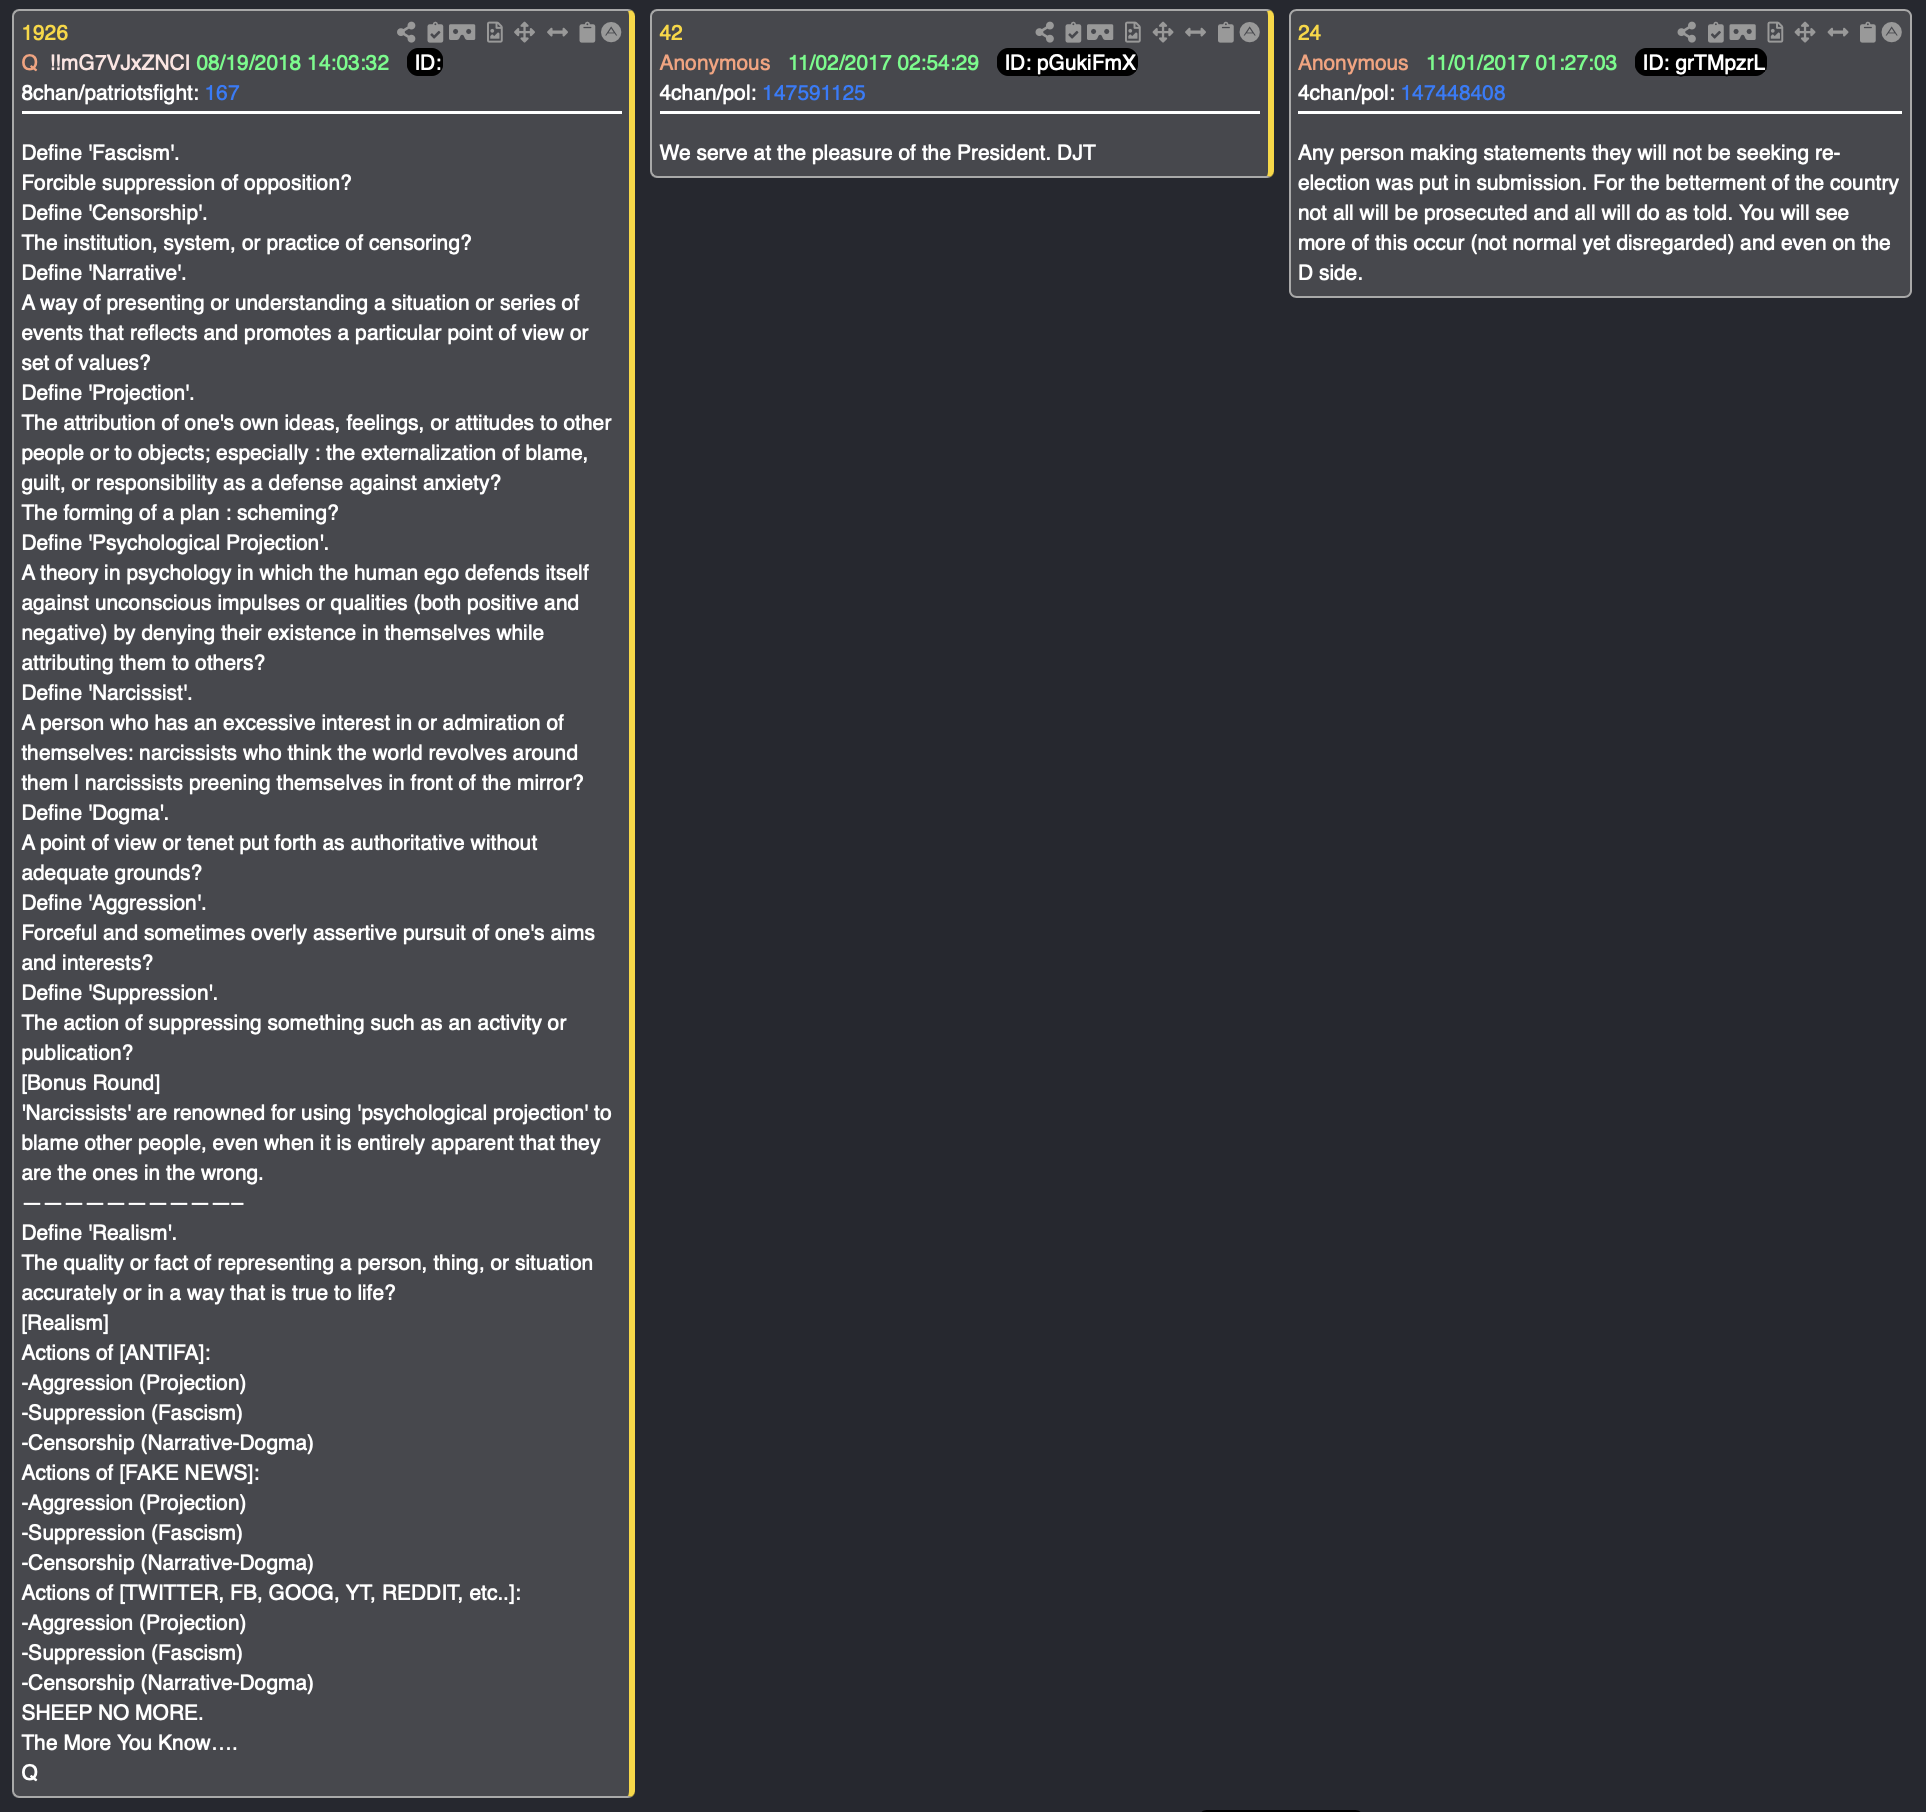The height and width of the screenshot is (1812, 1926).
Task: Click the VR goggles icon on post 42
Action: tap(1100, 33)
